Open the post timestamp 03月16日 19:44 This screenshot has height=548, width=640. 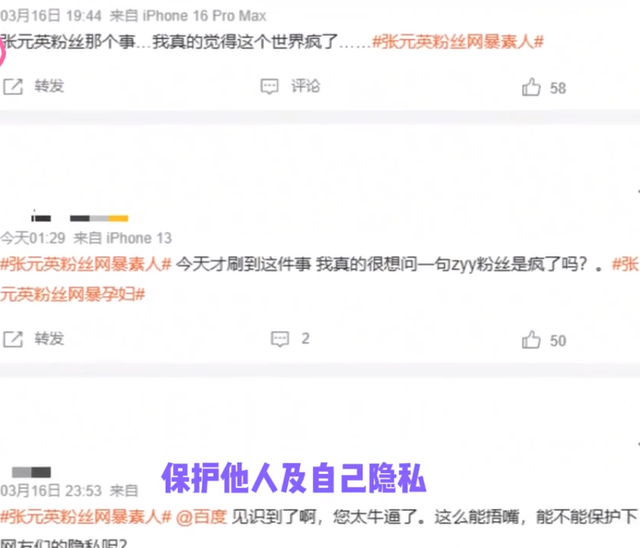point(51,16)
